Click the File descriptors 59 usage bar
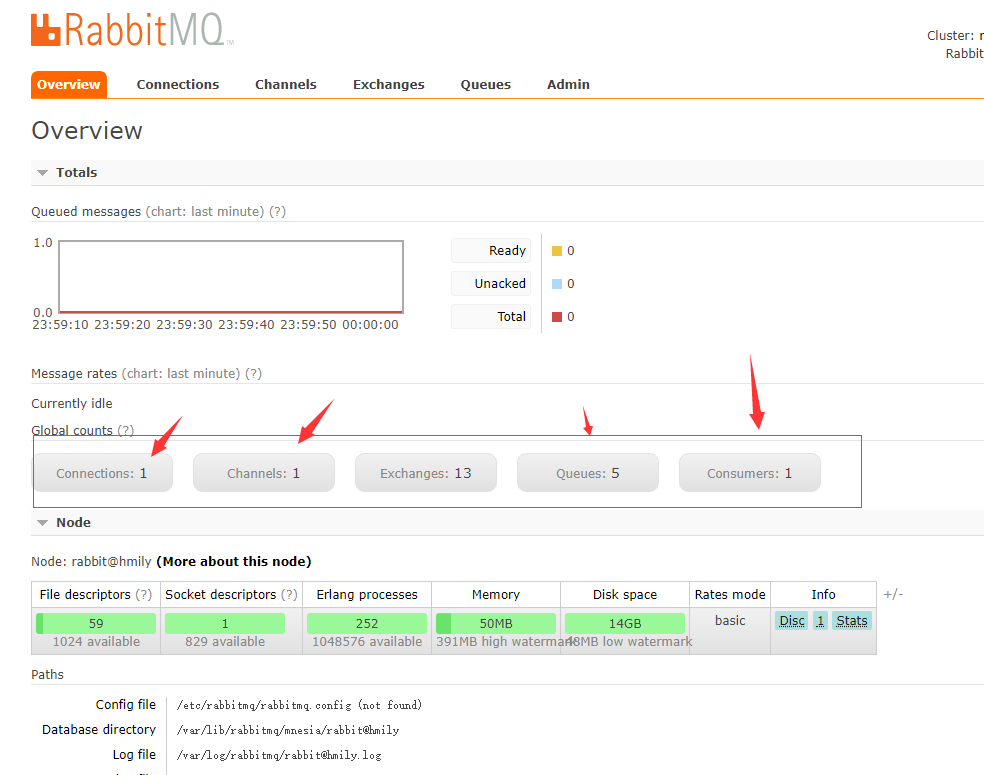The width and height of the screenshot is (984, 775). [96, 623]
